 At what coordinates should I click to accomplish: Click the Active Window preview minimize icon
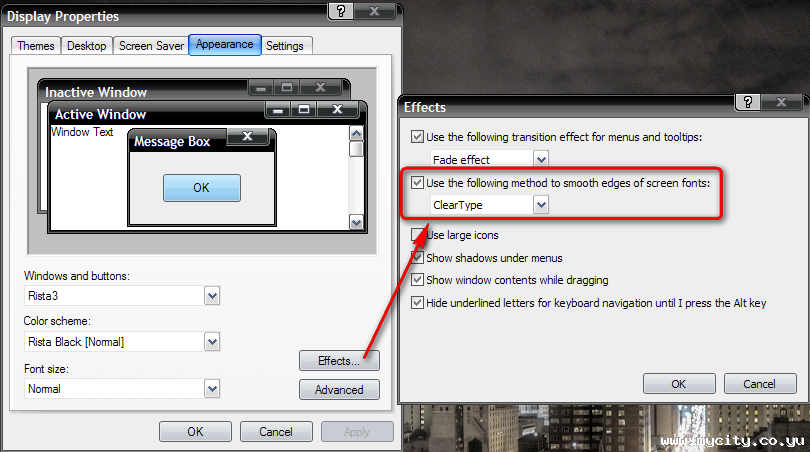278,109
